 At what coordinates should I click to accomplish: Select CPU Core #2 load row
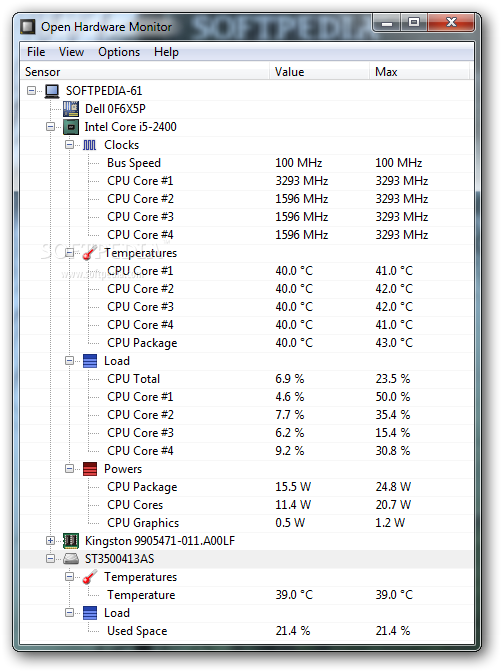pyautogui.click(x=247, y=415)
